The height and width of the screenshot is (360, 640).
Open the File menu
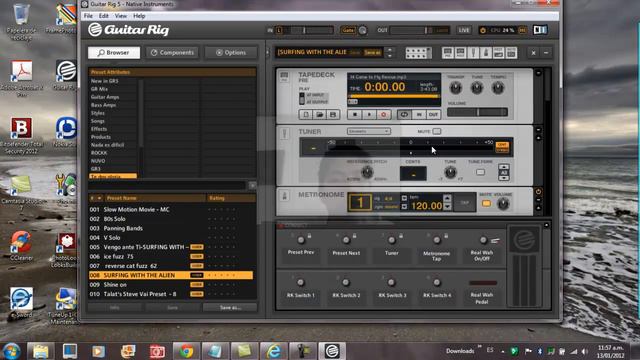click(88, 16)
